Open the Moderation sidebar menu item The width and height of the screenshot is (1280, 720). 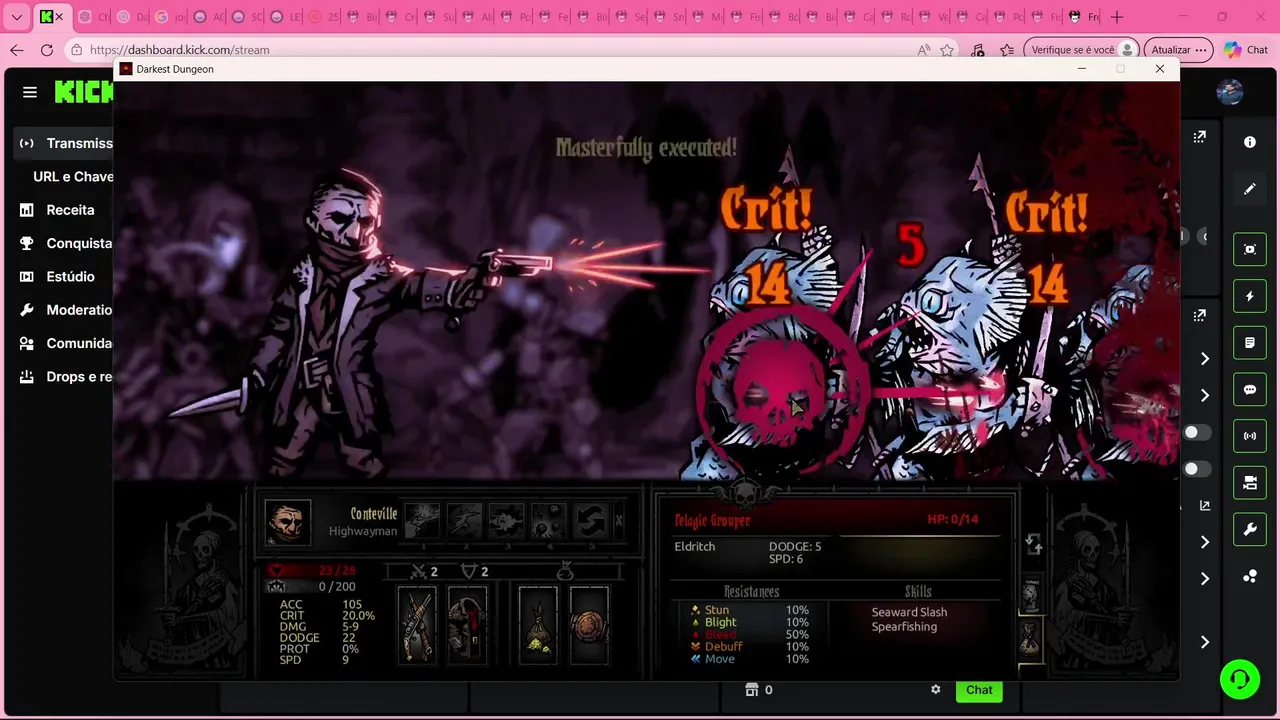tap(65, 310)
